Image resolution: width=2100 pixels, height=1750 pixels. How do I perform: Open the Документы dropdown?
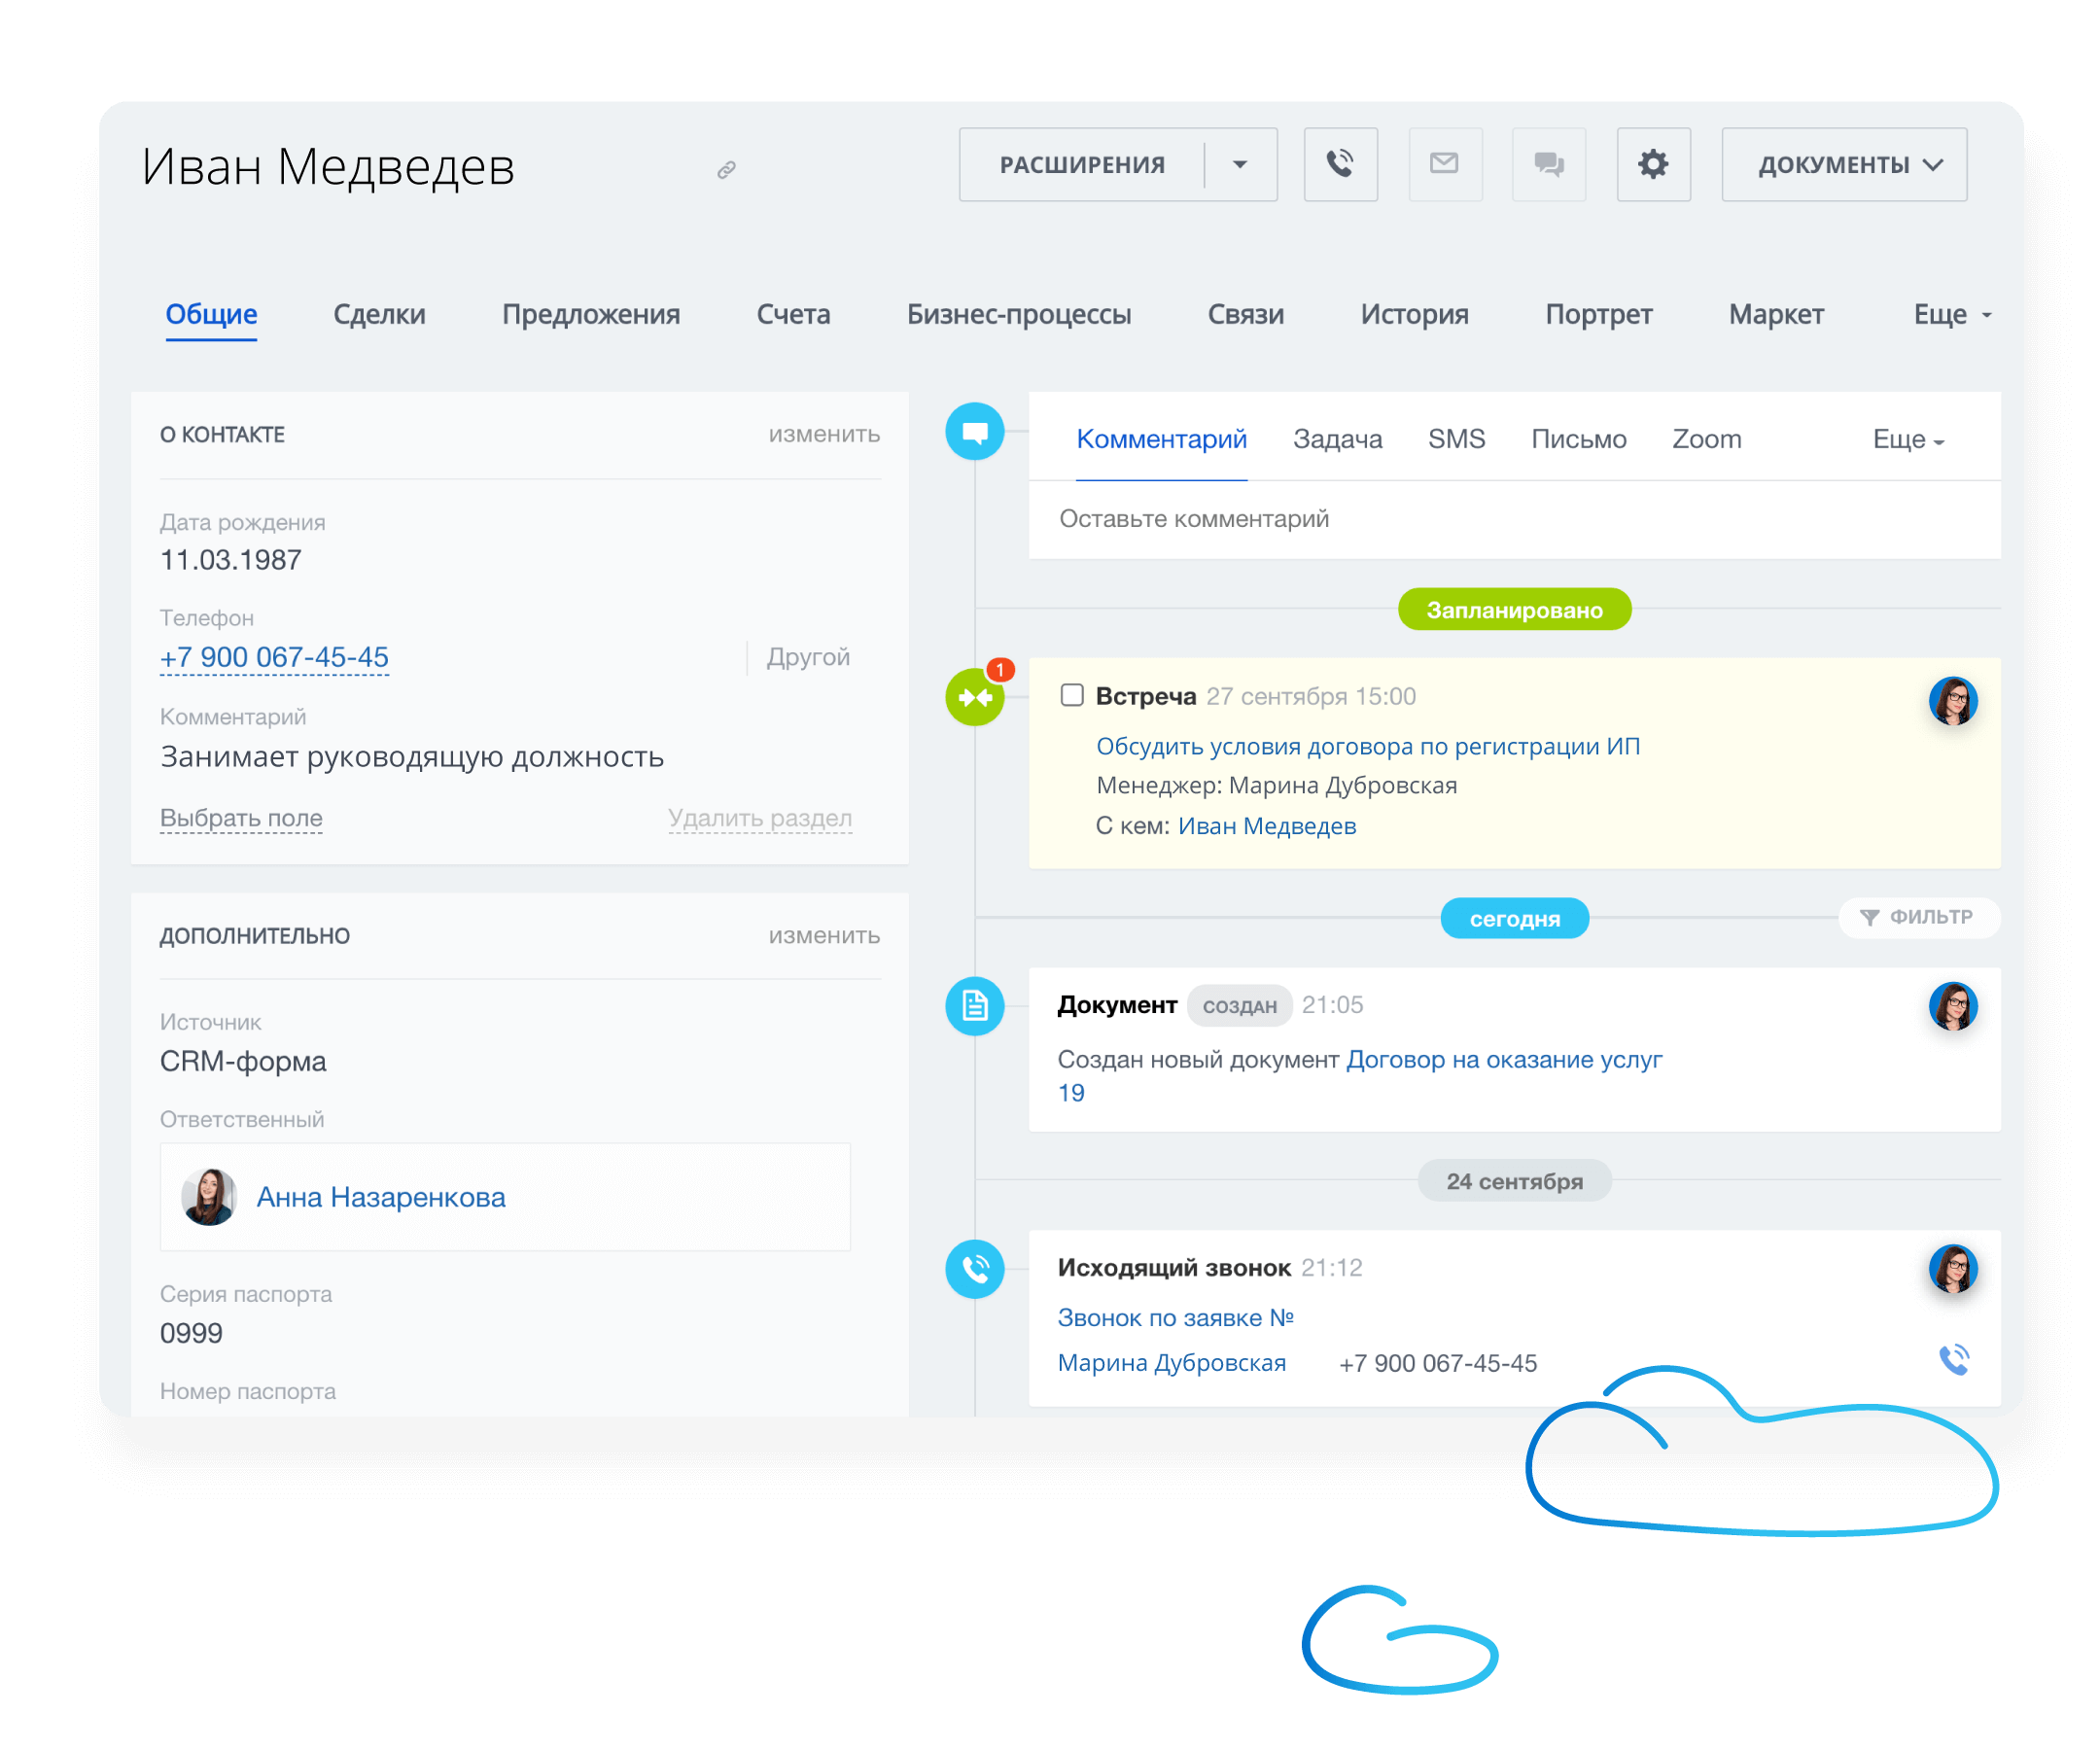pos(1843,164)
